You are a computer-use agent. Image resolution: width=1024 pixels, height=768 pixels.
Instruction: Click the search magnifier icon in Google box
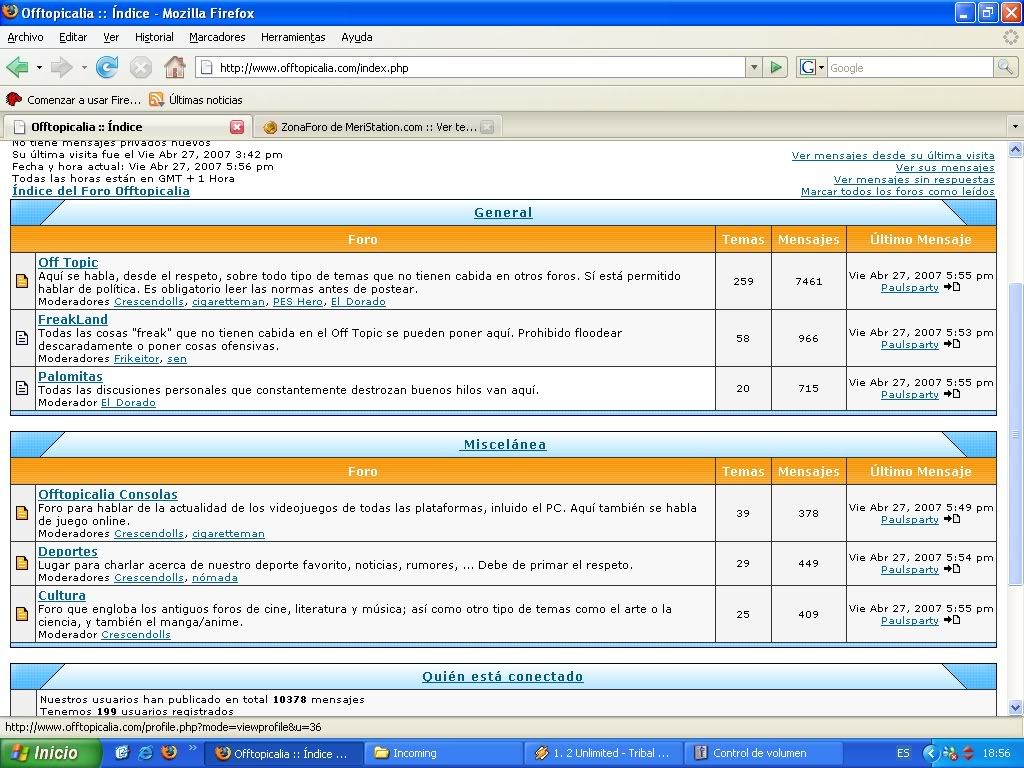pos(1005,67)
